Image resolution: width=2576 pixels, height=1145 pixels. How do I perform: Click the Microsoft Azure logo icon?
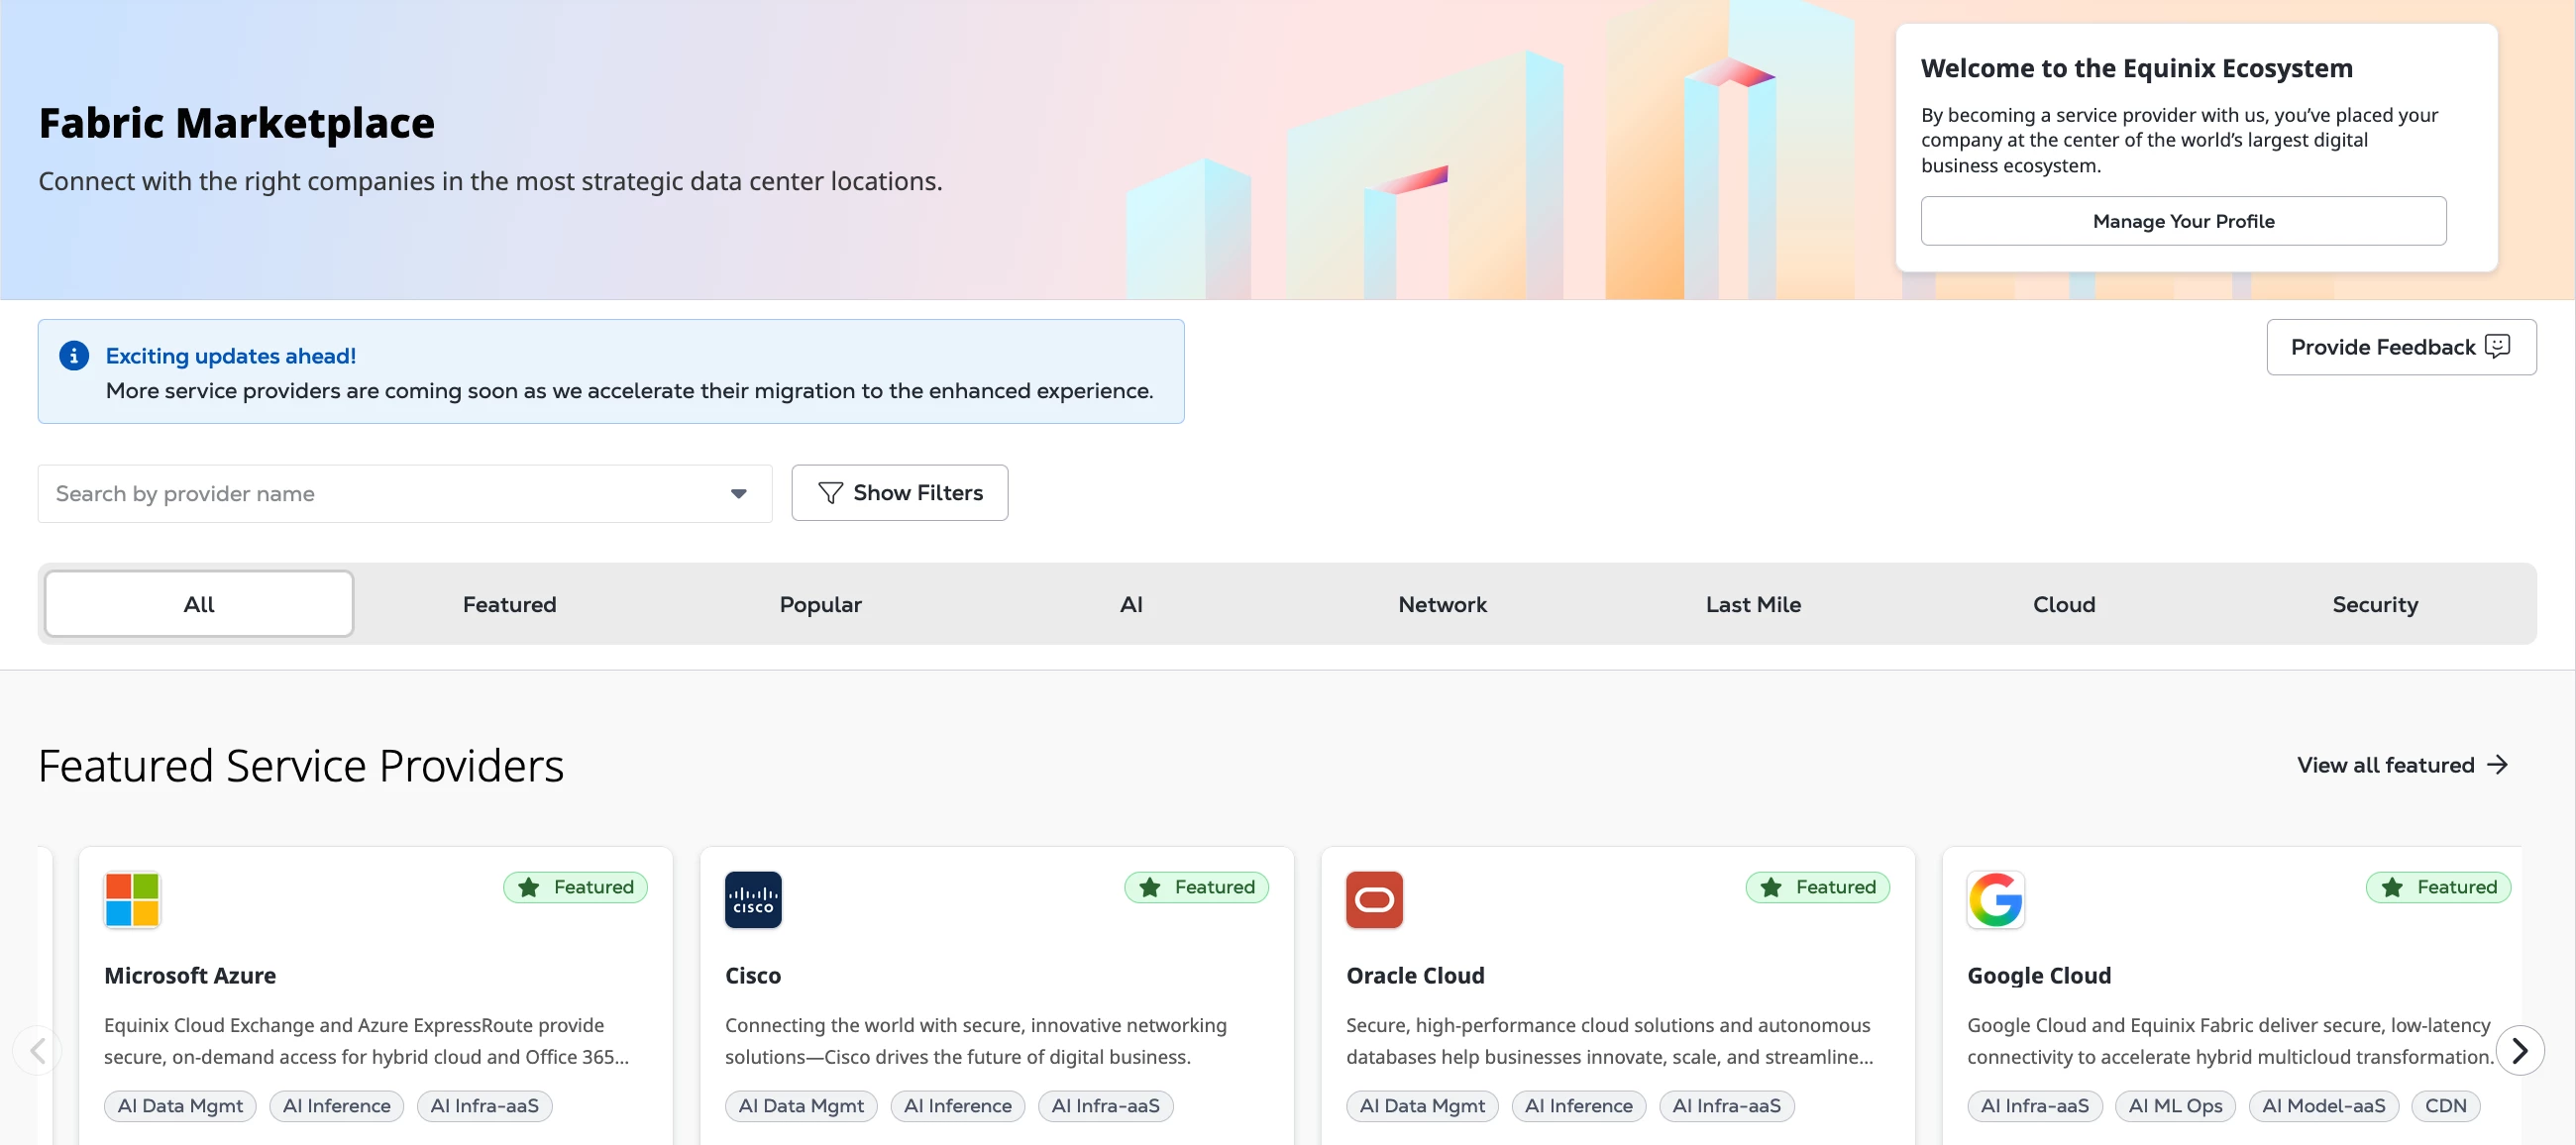(x=132, y=899)
